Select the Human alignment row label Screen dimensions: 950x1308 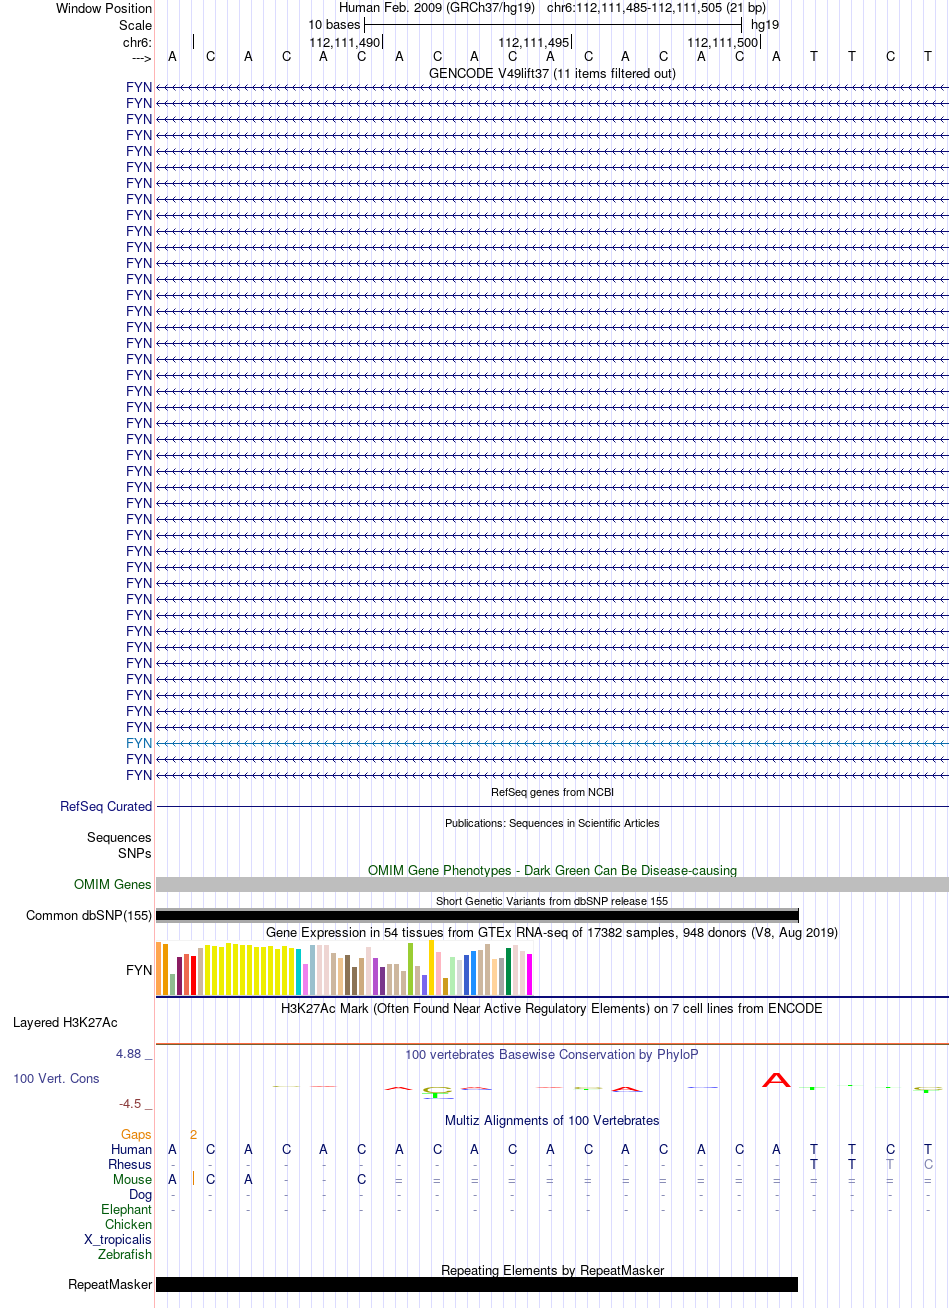click(x=132, y=1149)
